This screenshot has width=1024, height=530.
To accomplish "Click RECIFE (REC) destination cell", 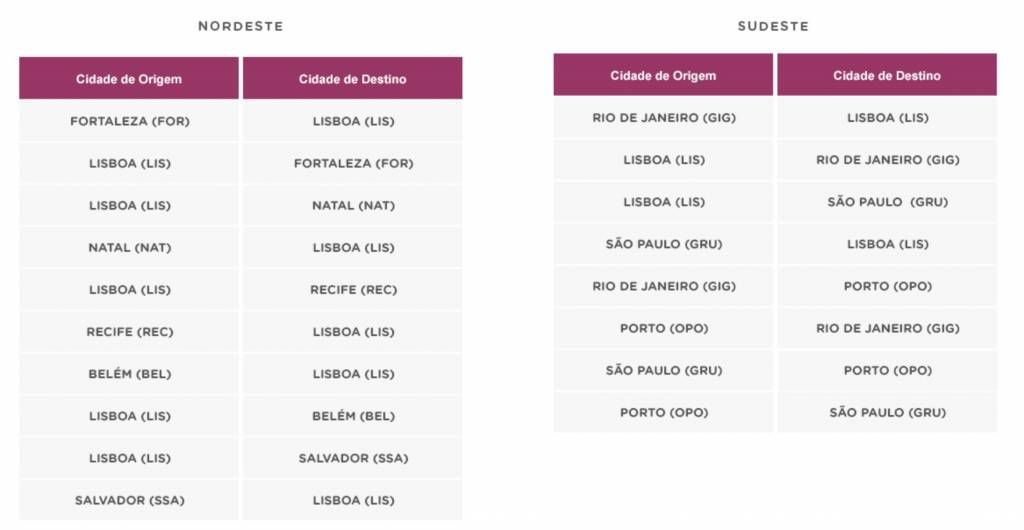I will [x=353, y=289].
